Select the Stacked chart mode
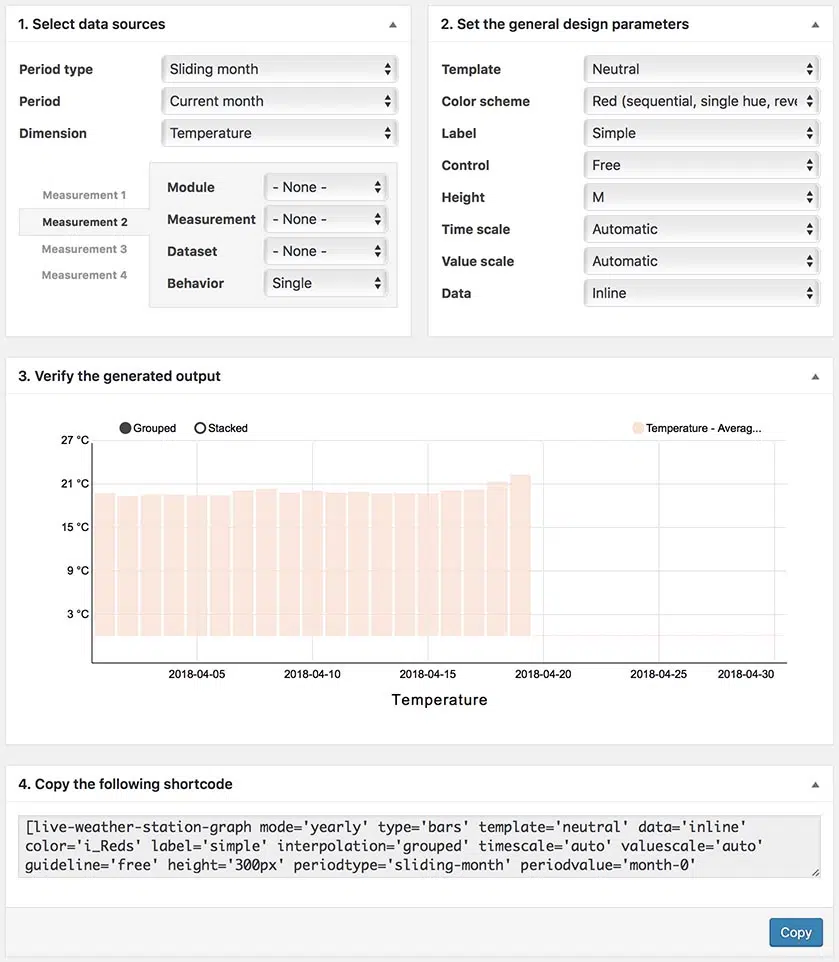The image size is (839, 962). click(x=221, y=428)
